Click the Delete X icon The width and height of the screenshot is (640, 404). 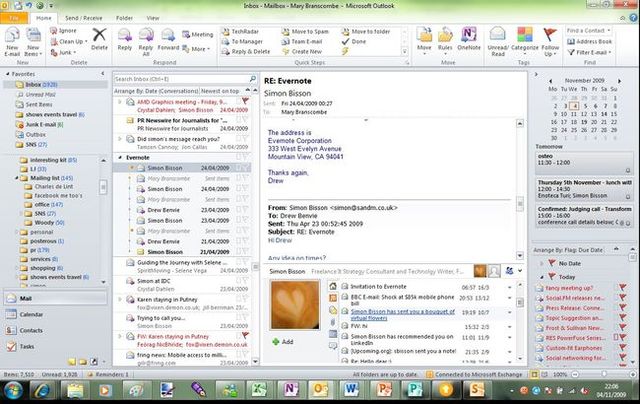(99, 35)
